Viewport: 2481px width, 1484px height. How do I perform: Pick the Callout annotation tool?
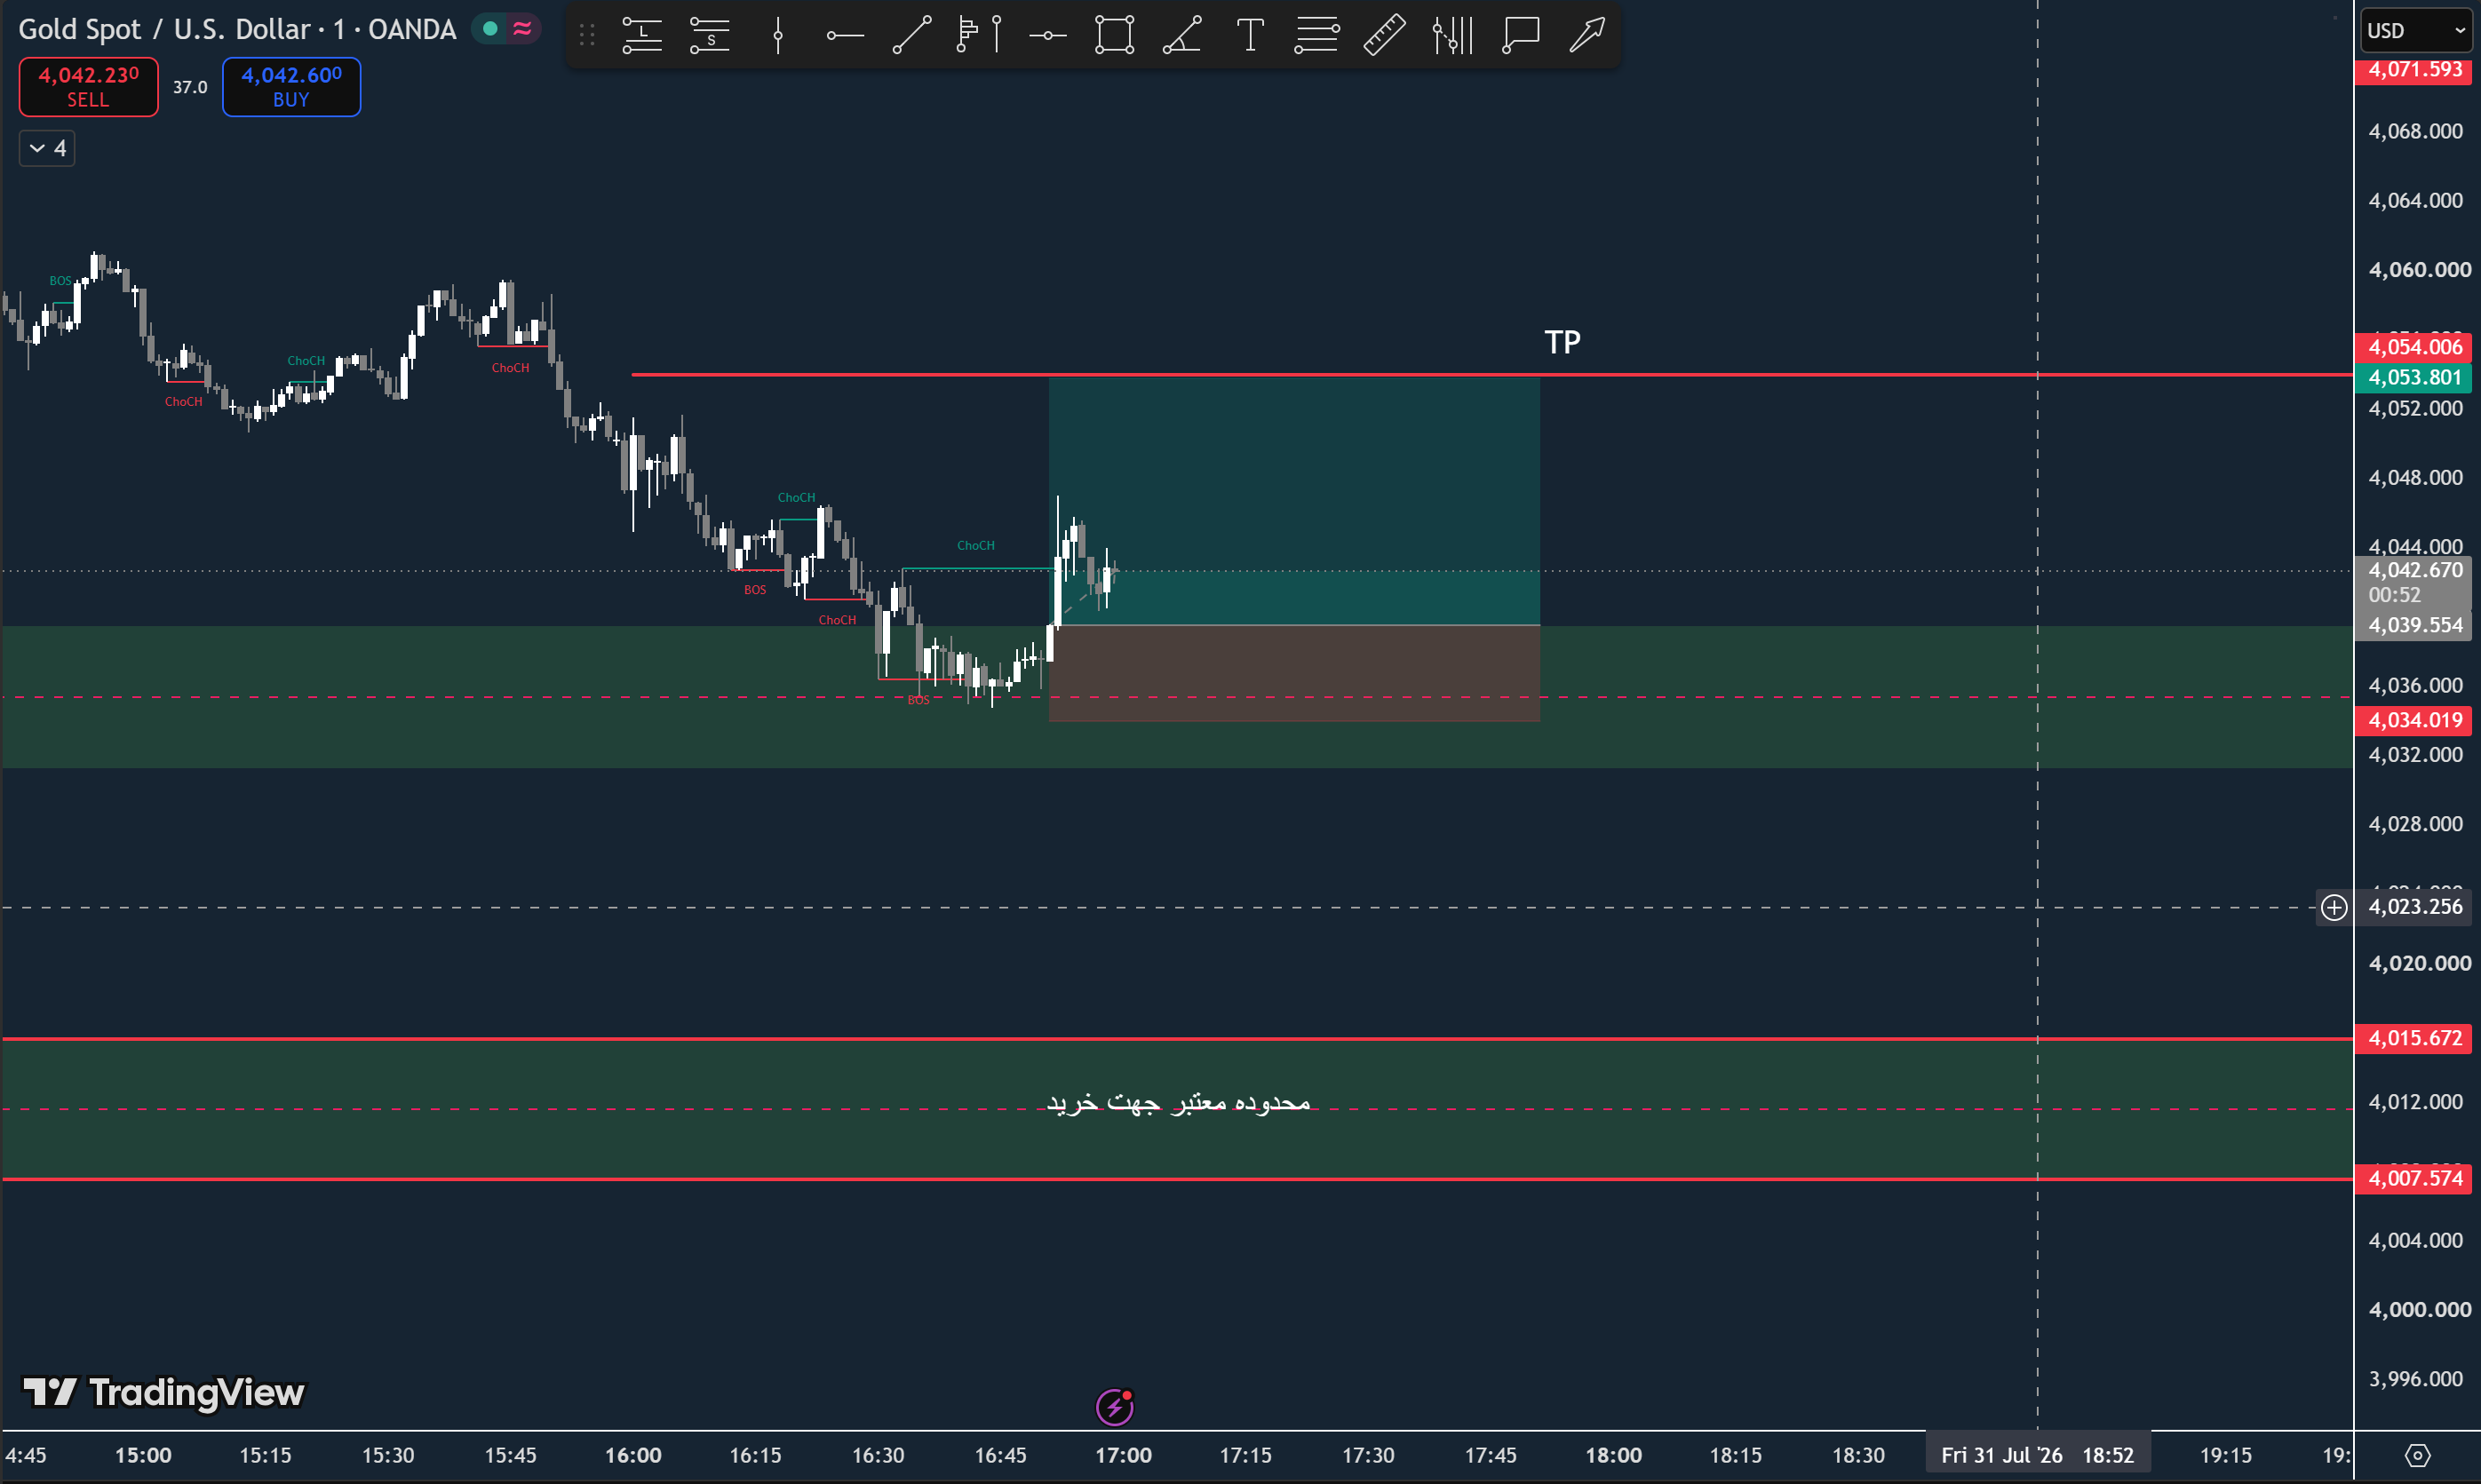click(1520, 35)
